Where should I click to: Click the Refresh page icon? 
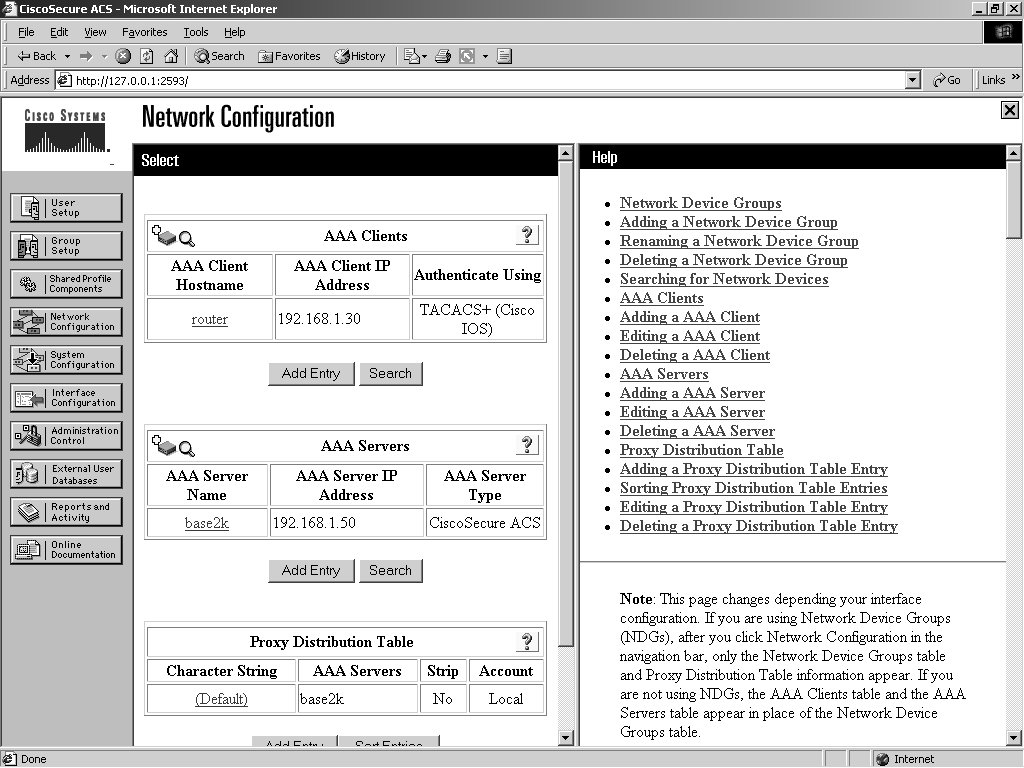147,56
